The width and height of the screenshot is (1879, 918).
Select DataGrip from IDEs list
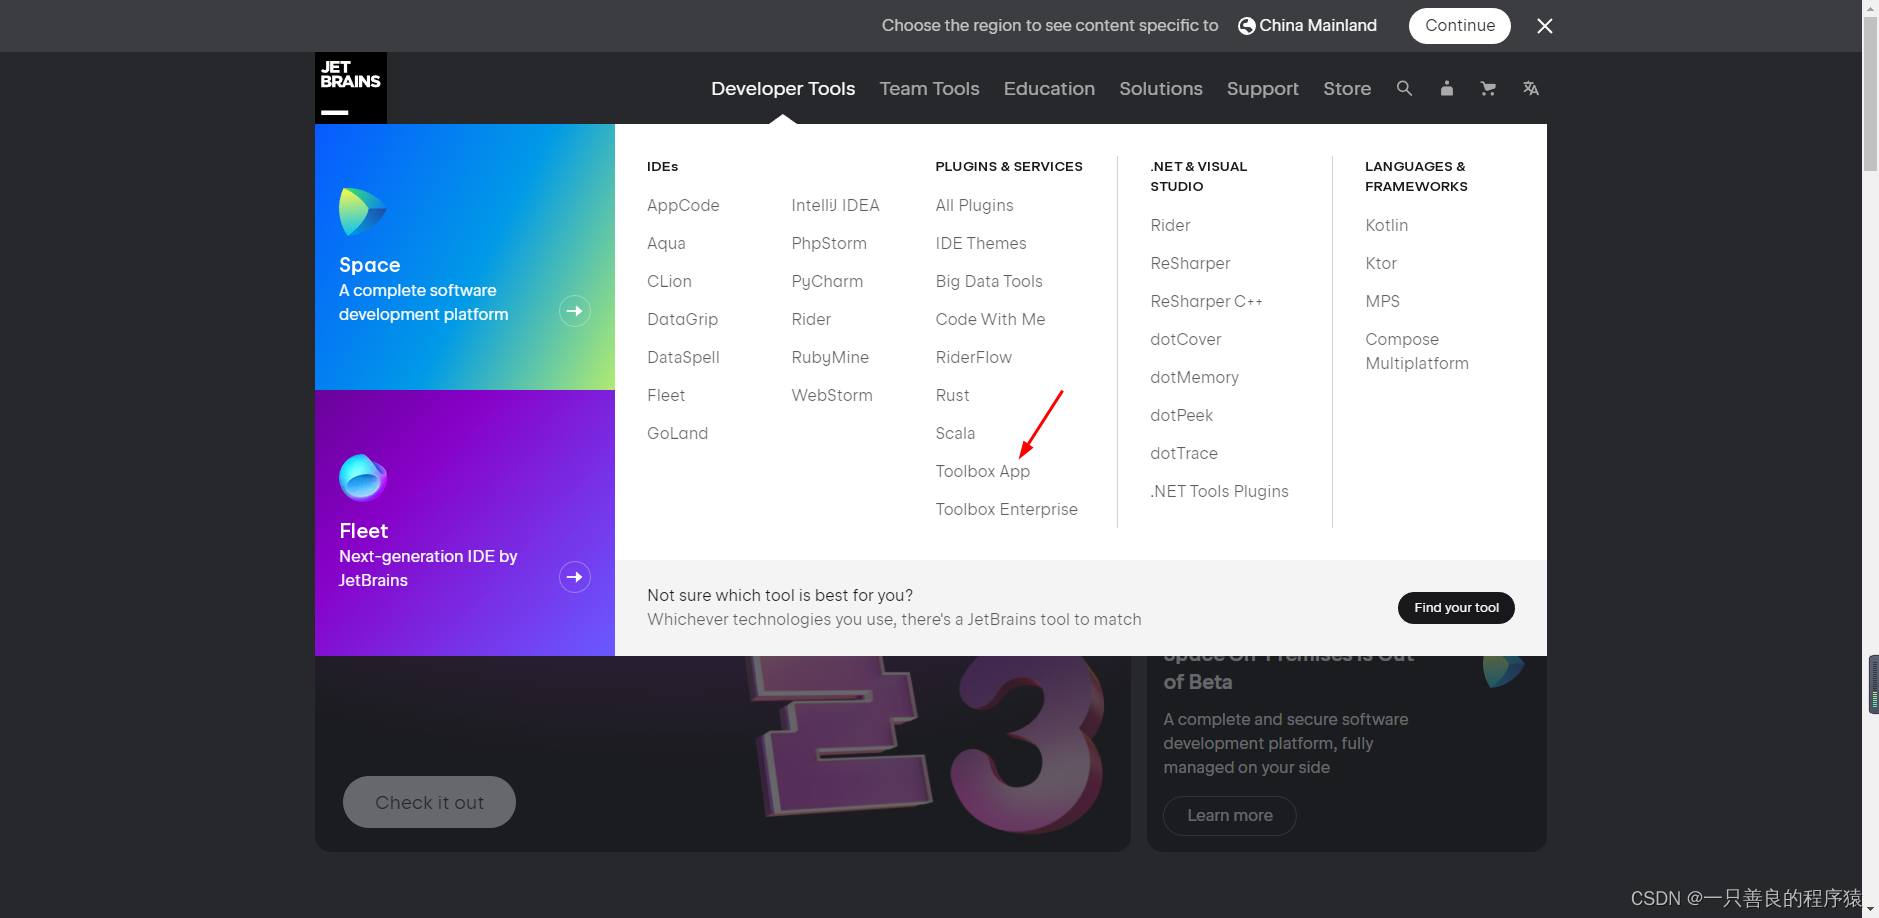[x=682, y=319]
